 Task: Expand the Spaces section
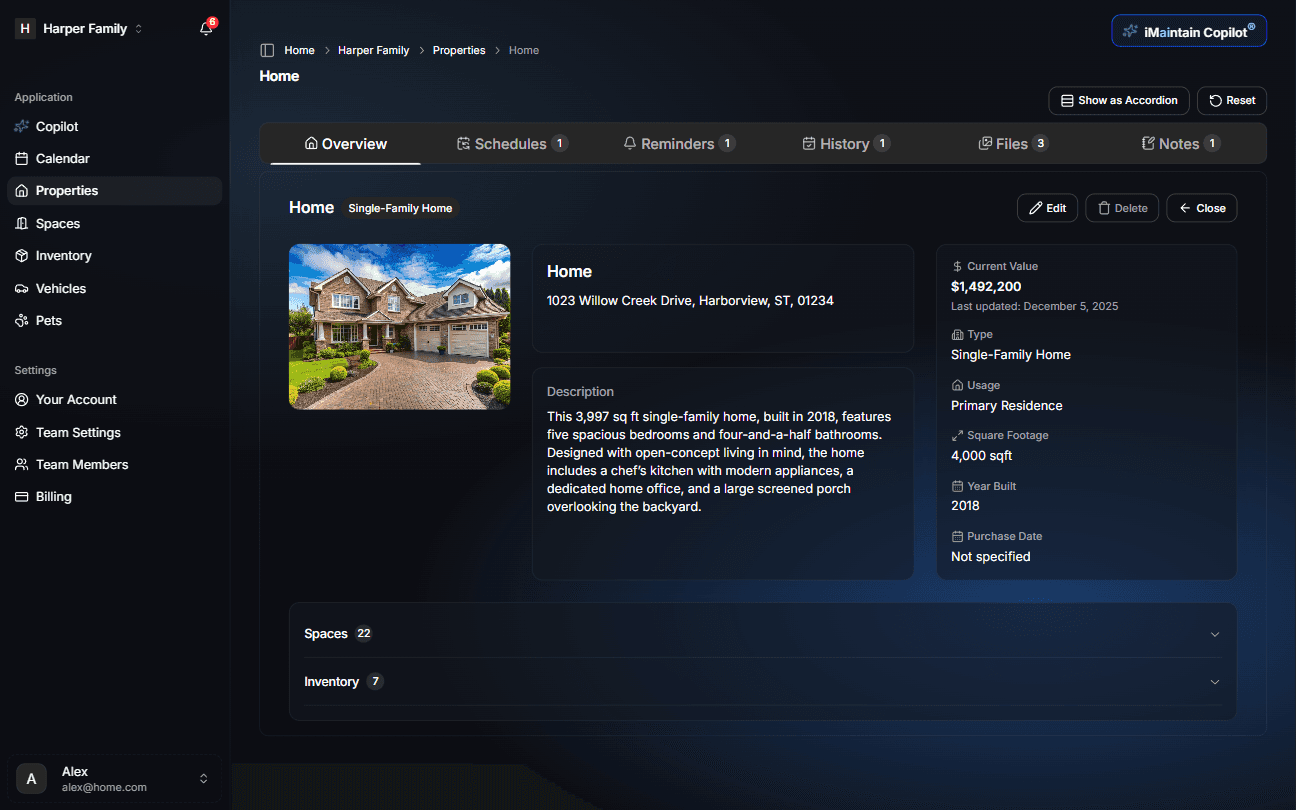(x=762, y=634)
